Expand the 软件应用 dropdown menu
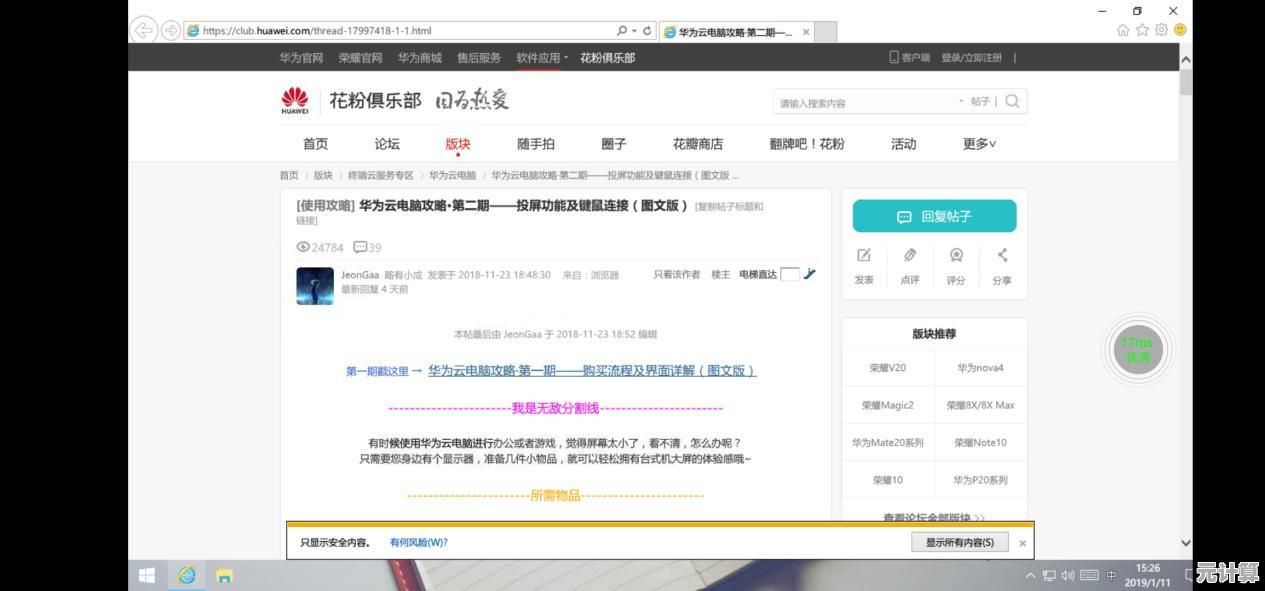The image size is (1265, 591). tap(542, 58)
